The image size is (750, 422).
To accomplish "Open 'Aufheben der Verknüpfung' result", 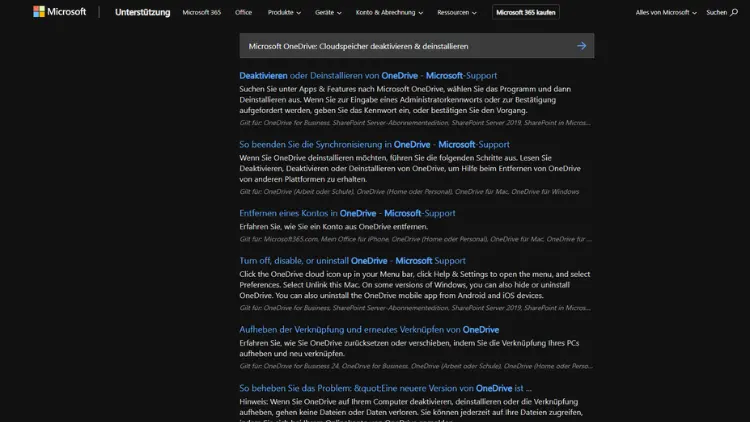I will tap(369, 330).
